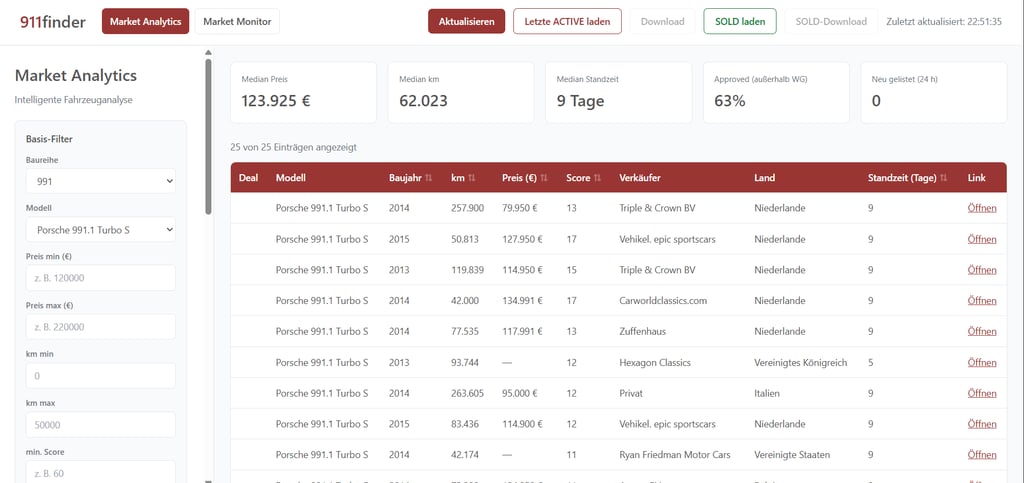Click the Verkäufer column header

pyautogui.click(x=639, y=178)
